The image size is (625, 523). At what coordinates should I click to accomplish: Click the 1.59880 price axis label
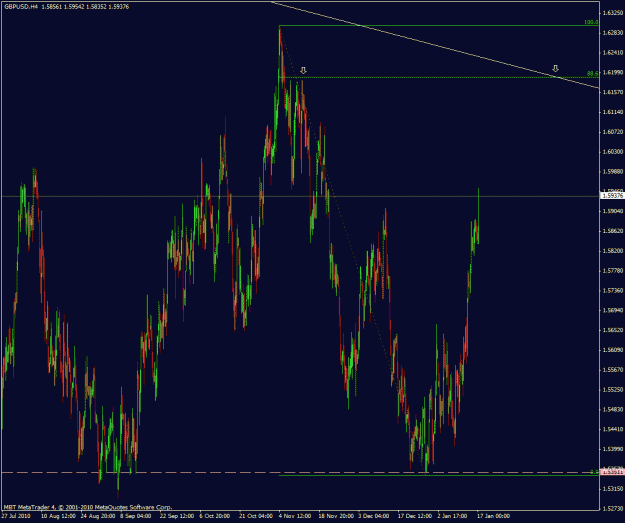tap(613, 171)
